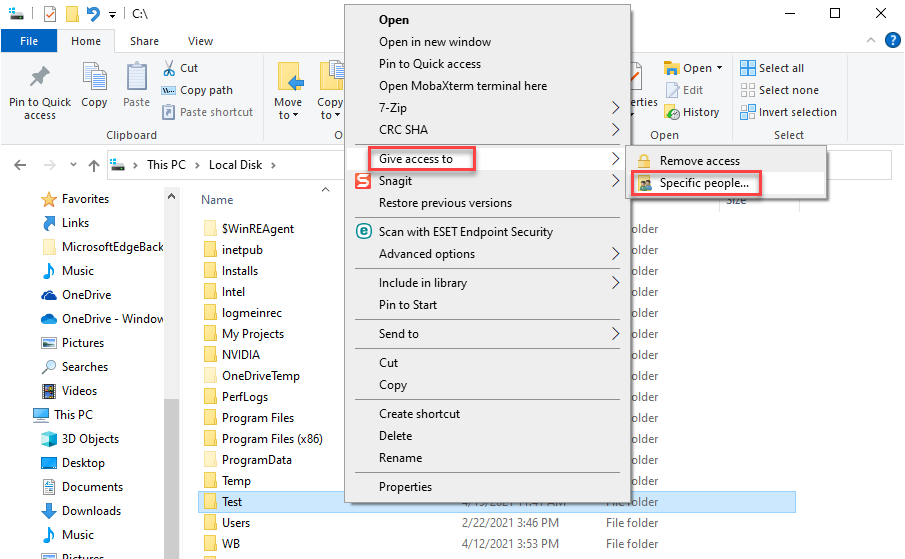Click the Copy path ribbon icon
This screenshot has height=559, width=905.
[169, 91]
